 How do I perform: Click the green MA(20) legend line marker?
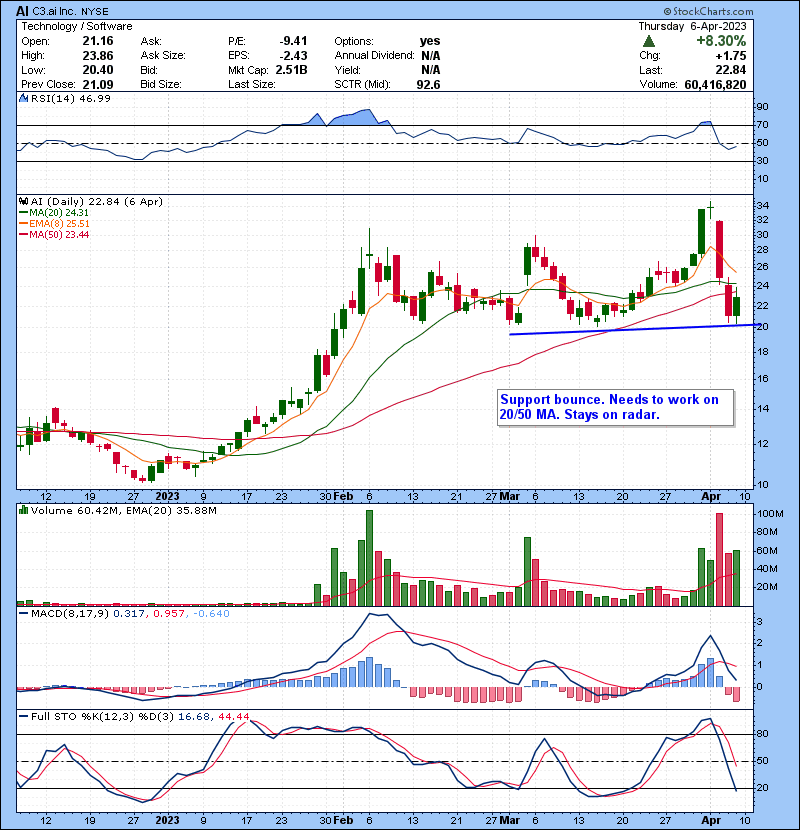coord(23,213)
